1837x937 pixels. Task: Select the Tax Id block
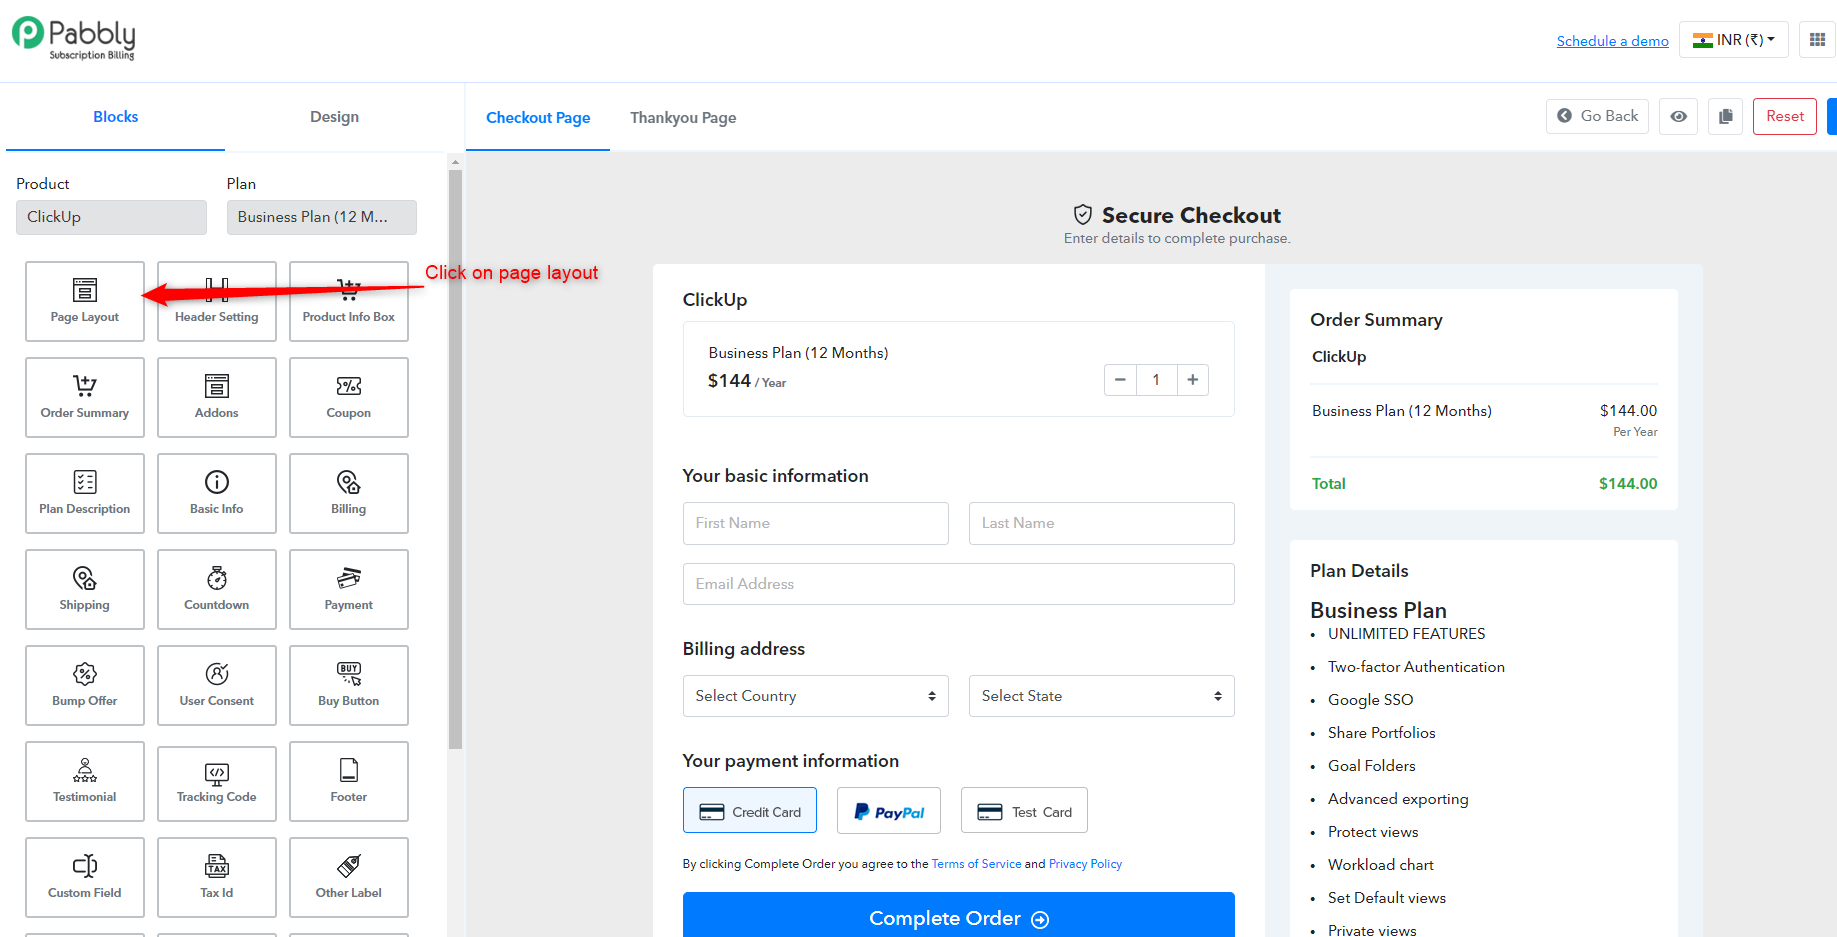click(217, 877)
